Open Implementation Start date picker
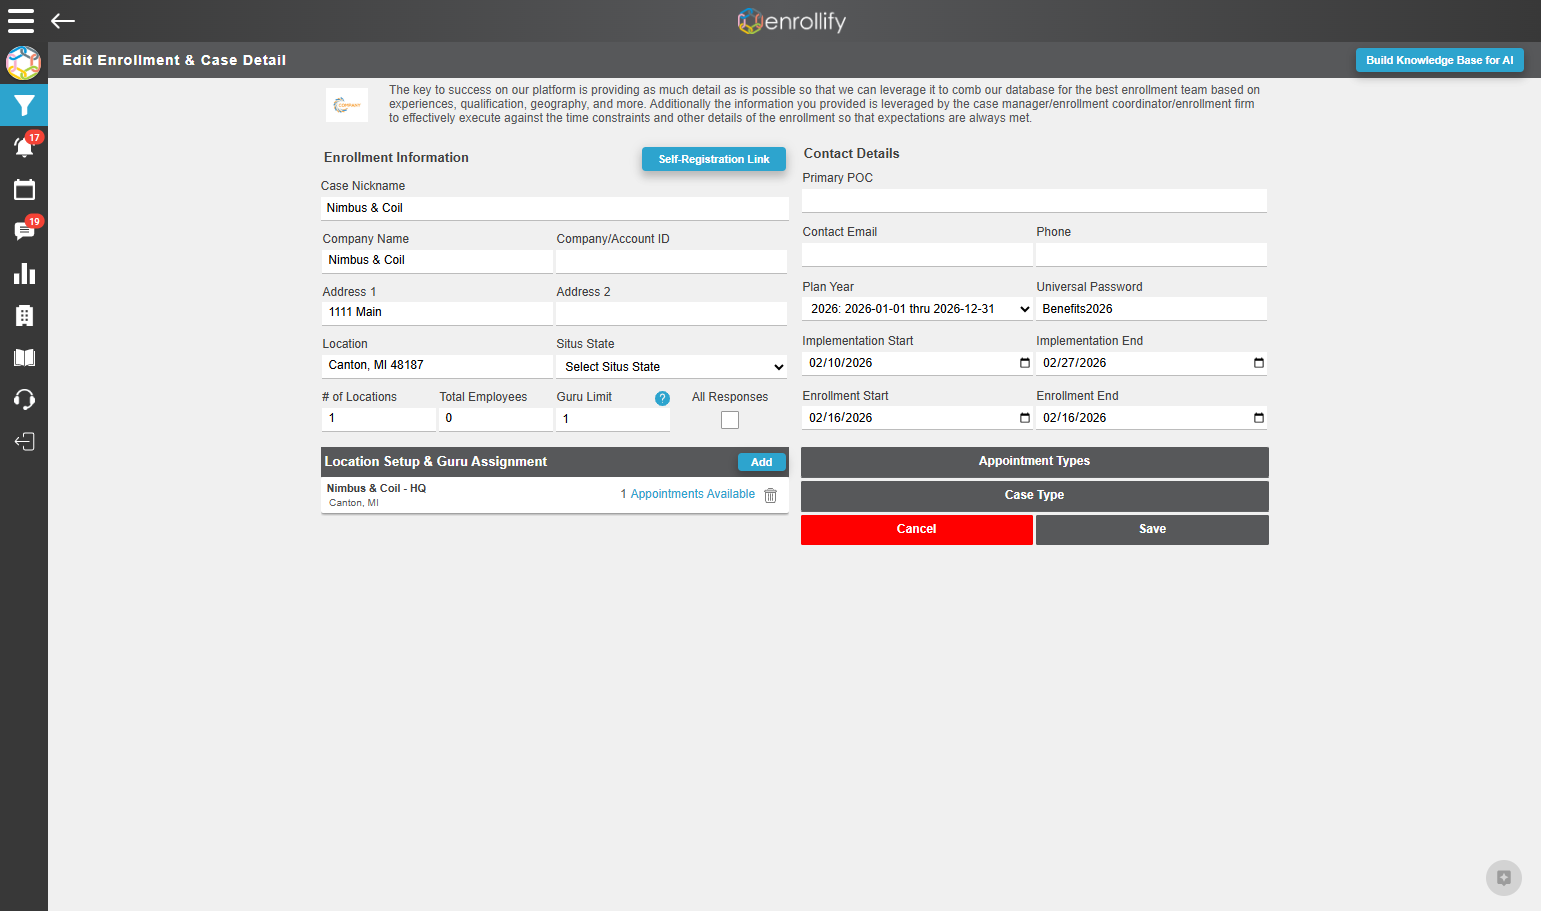1541x911 pixels. [1025, 363]
